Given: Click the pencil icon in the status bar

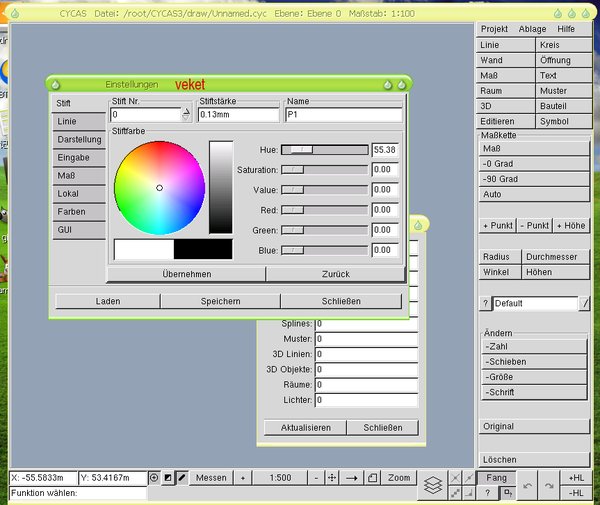Looking at the screenshot, I should (x=182, y=478).
